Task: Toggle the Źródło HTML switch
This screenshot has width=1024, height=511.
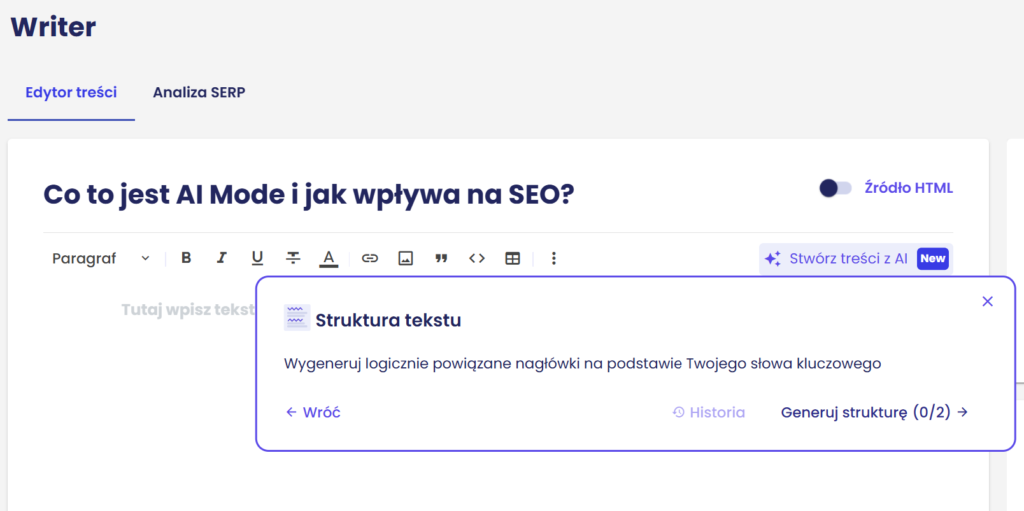Action: (x=835, y=188)
